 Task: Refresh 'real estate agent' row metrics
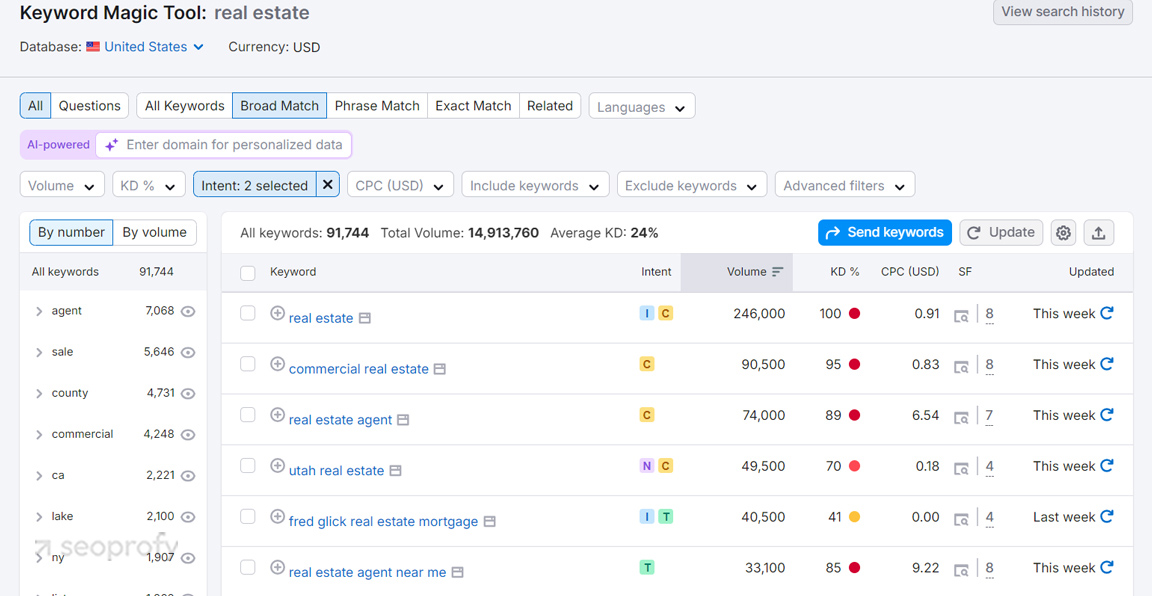pyautogui.click(x=1106, y=414)
